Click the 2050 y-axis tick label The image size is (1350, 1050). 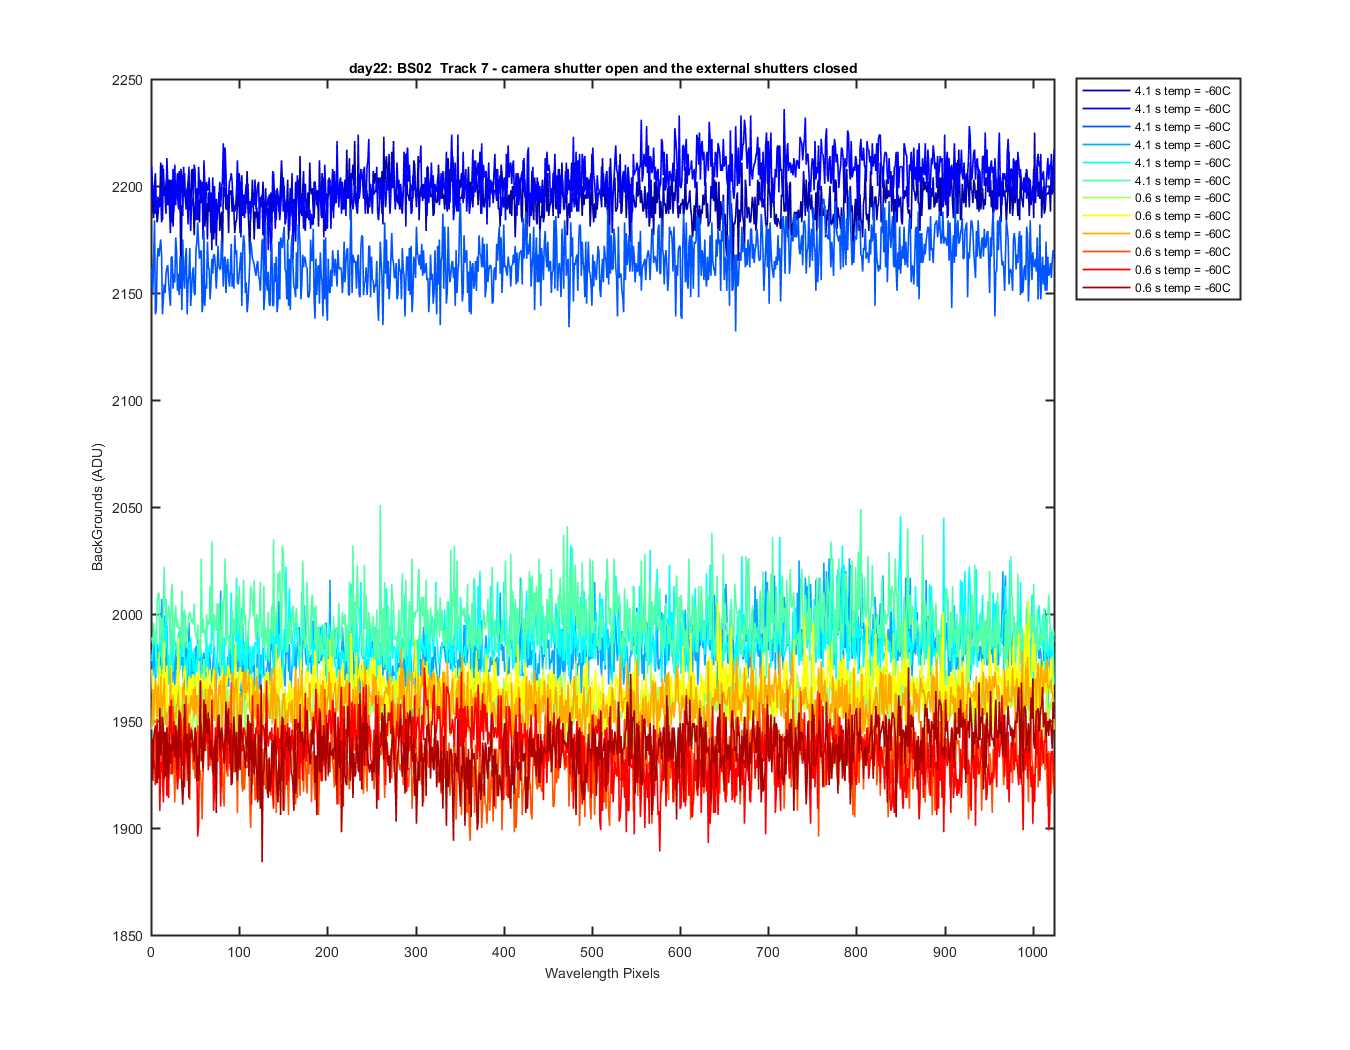tap(128, 508)
